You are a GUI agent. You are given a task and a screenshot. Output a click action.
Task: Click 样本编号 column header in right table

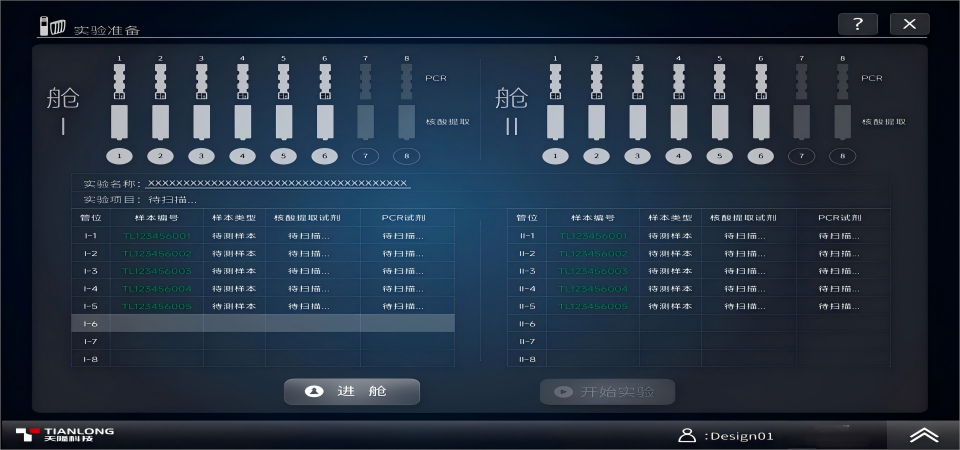coord(592,217)
